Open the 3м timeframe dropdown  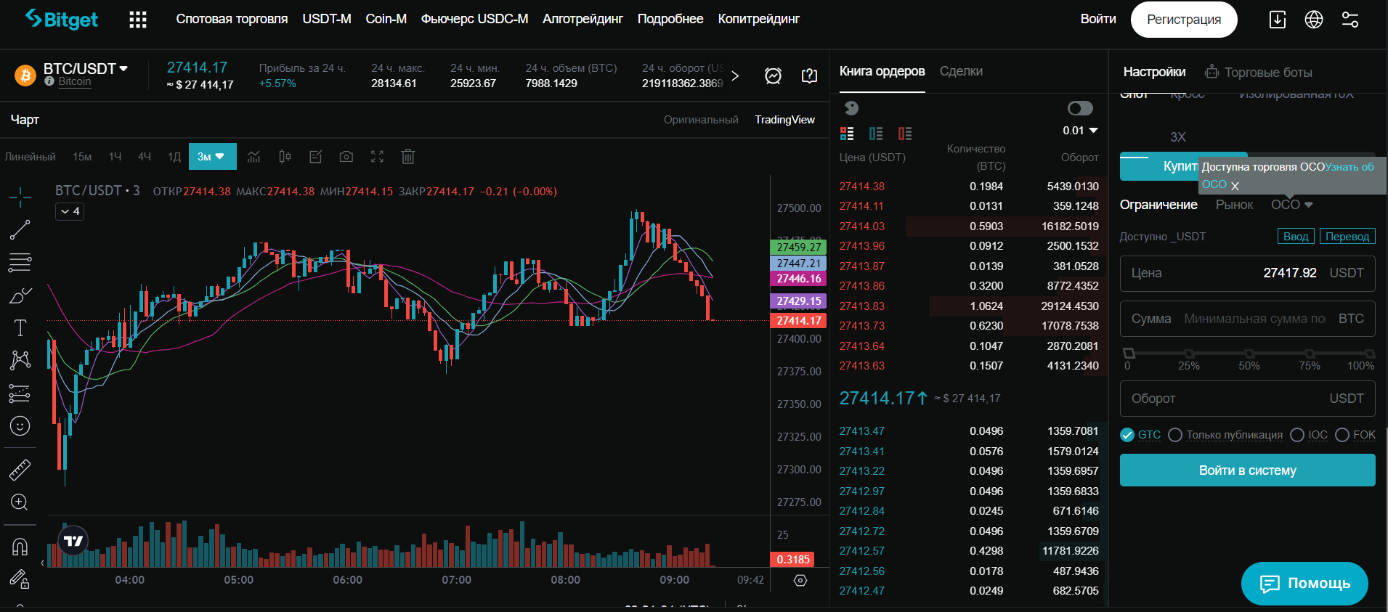211,156
